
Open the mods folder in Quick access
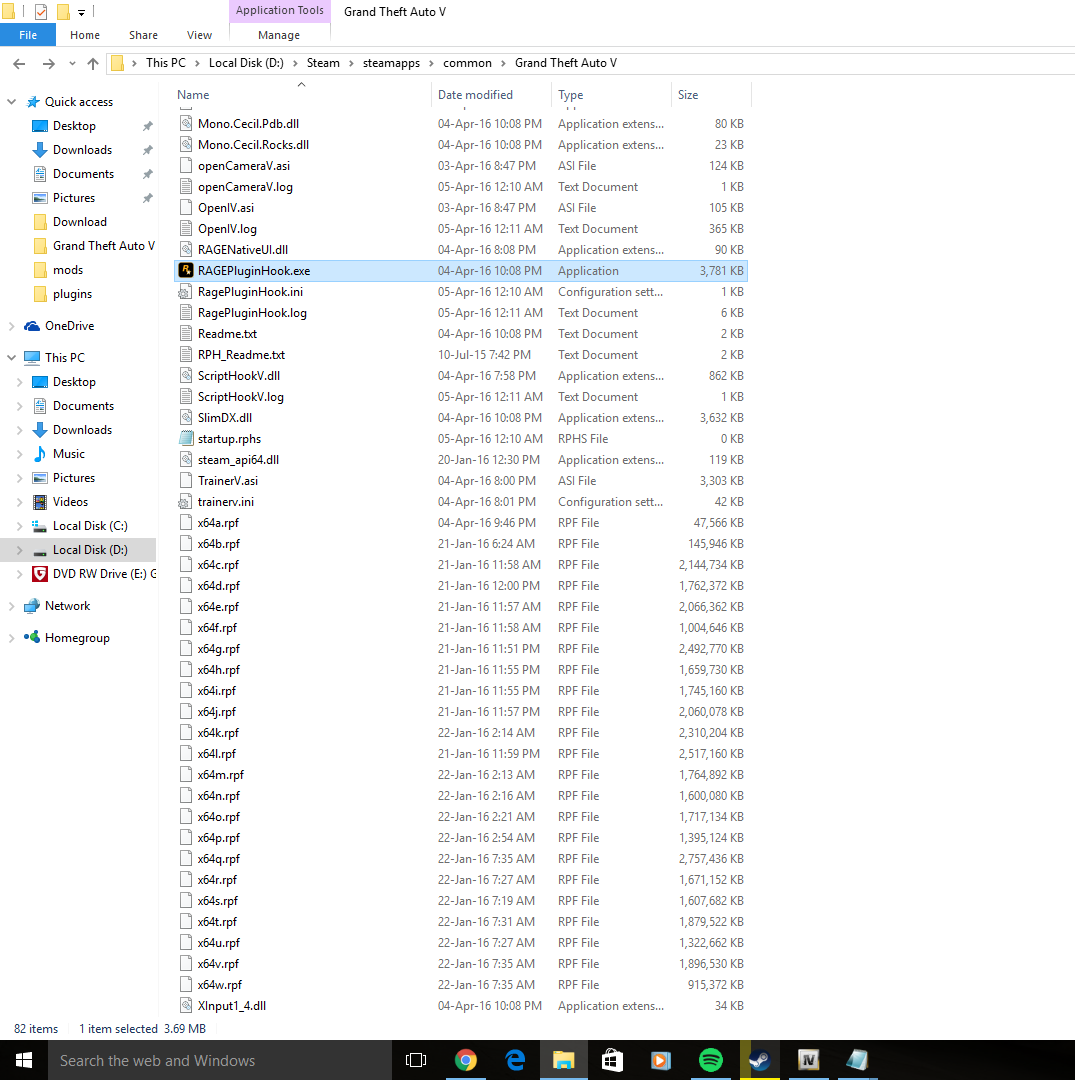[x=68, y=270]
